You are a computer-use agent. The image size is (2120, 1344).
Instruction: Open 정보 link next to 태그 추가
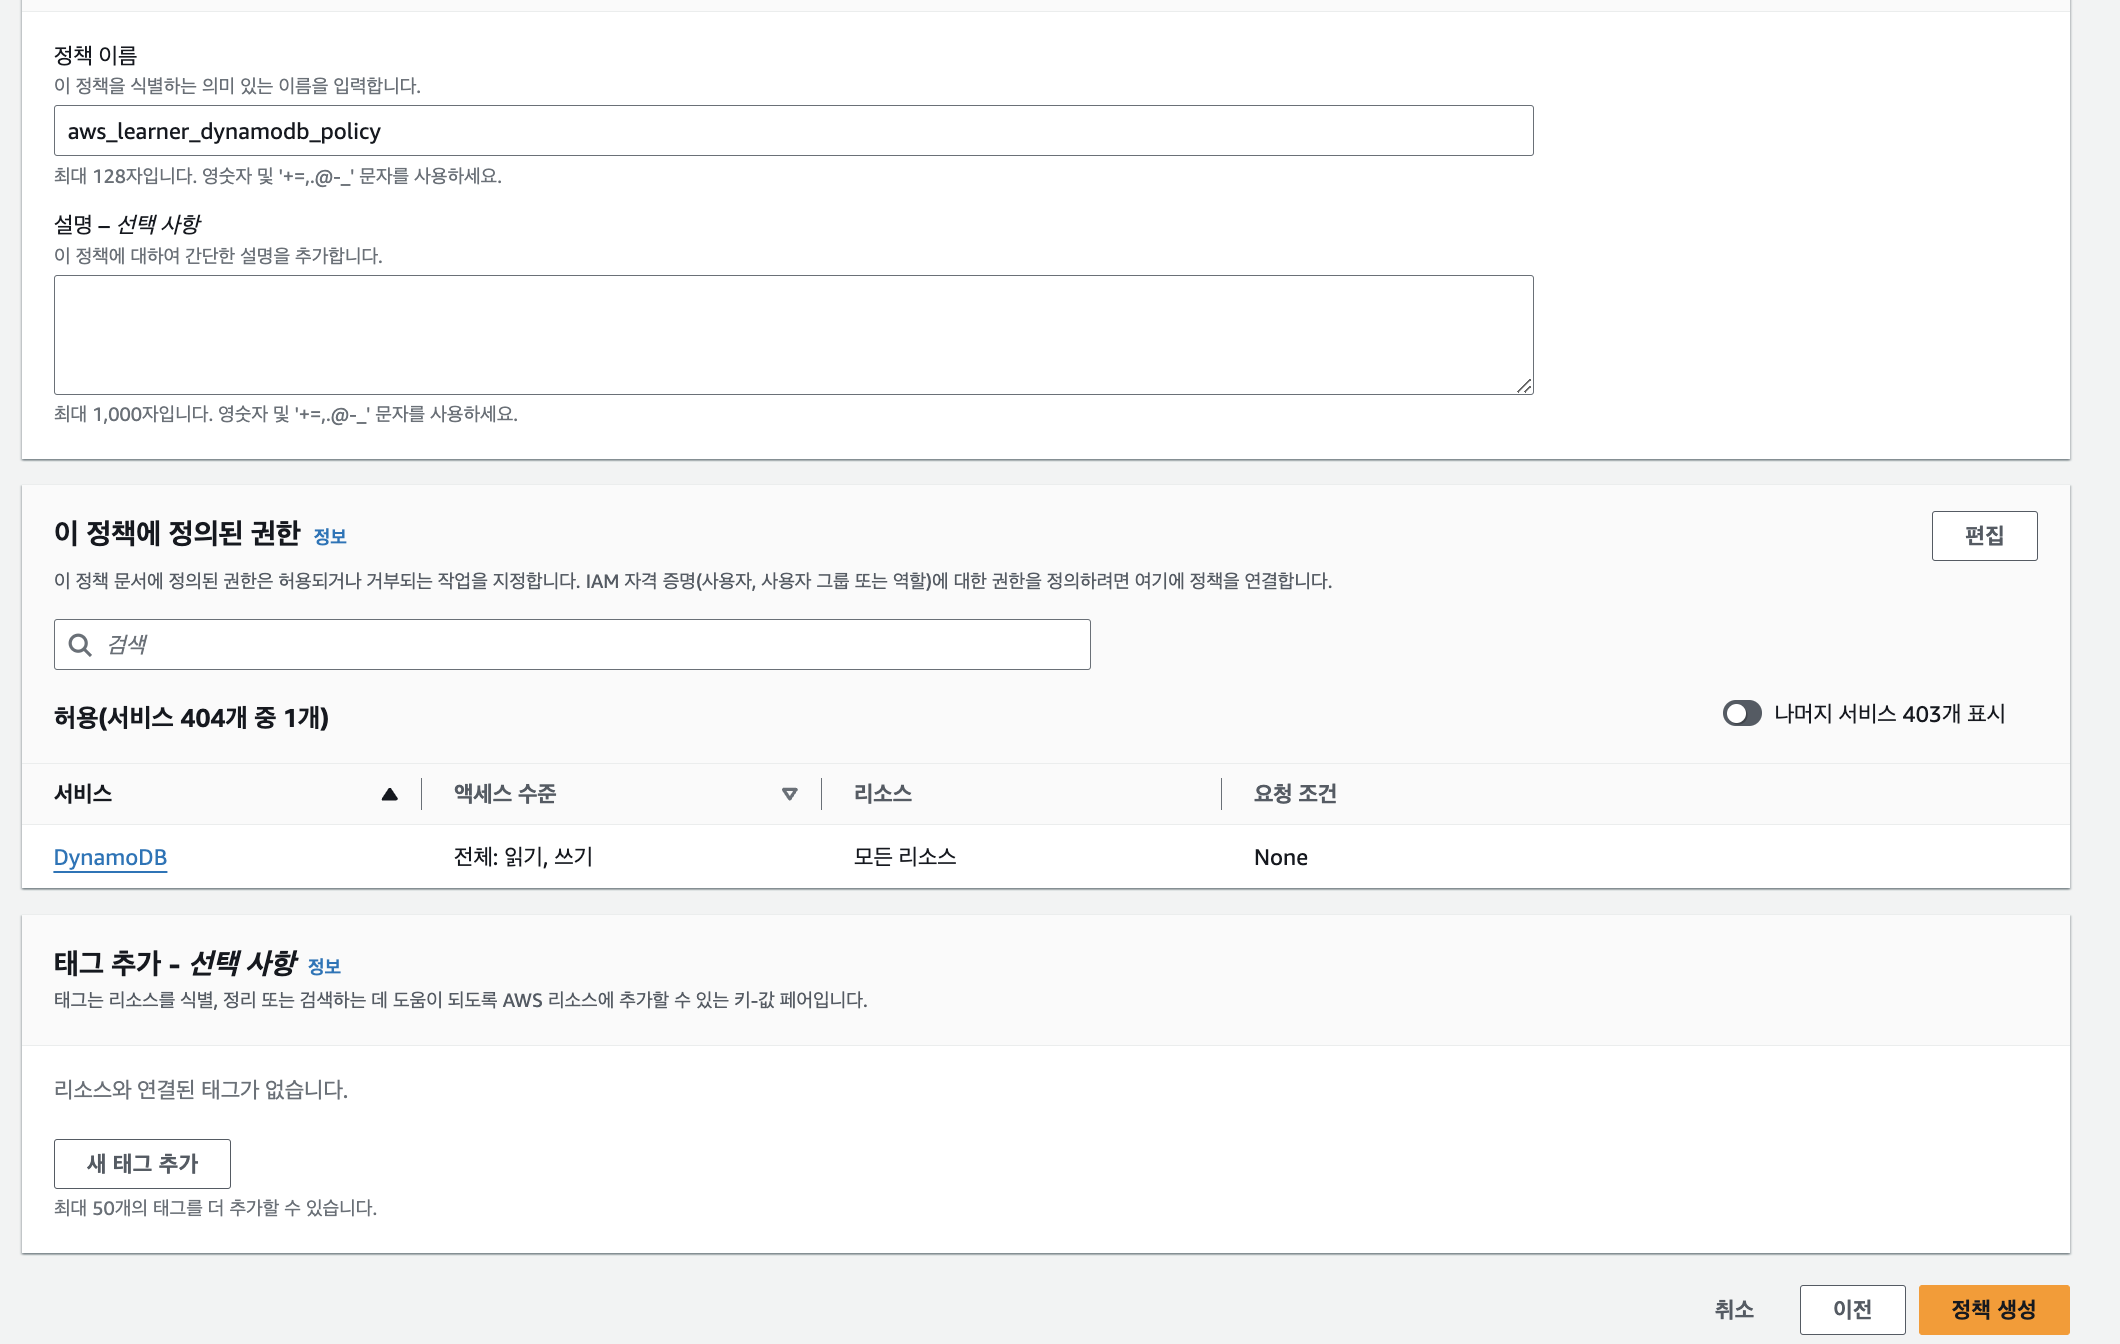coord(324,967)
